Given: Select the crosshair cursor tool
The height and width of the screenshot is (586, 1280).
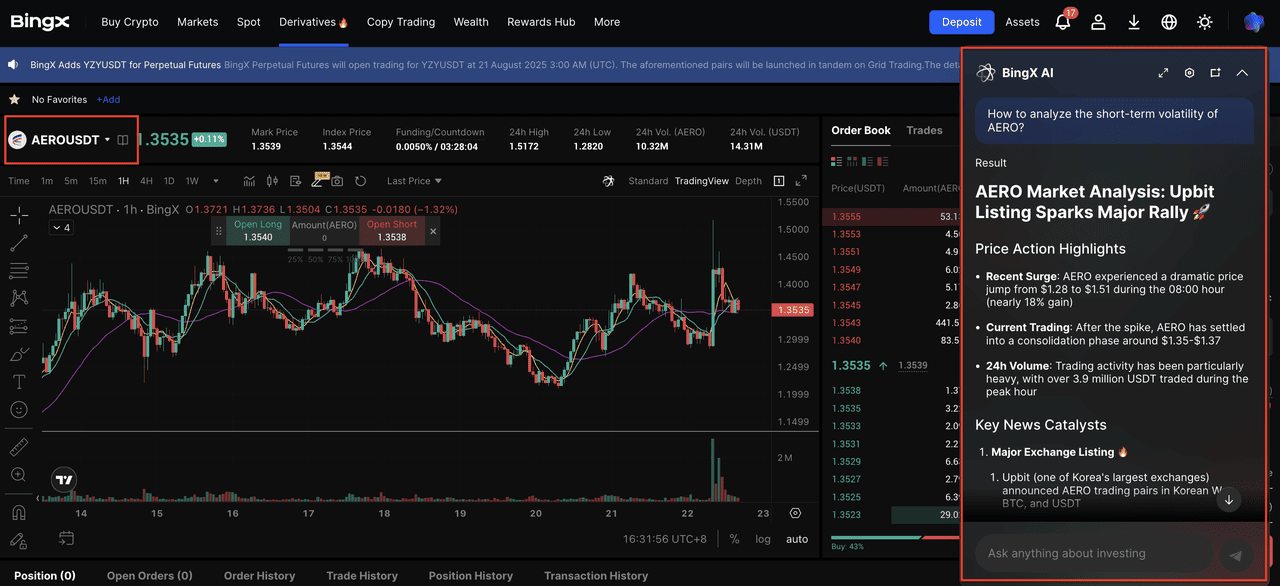Looking at the screenshot, I should (x=18, y=214).
